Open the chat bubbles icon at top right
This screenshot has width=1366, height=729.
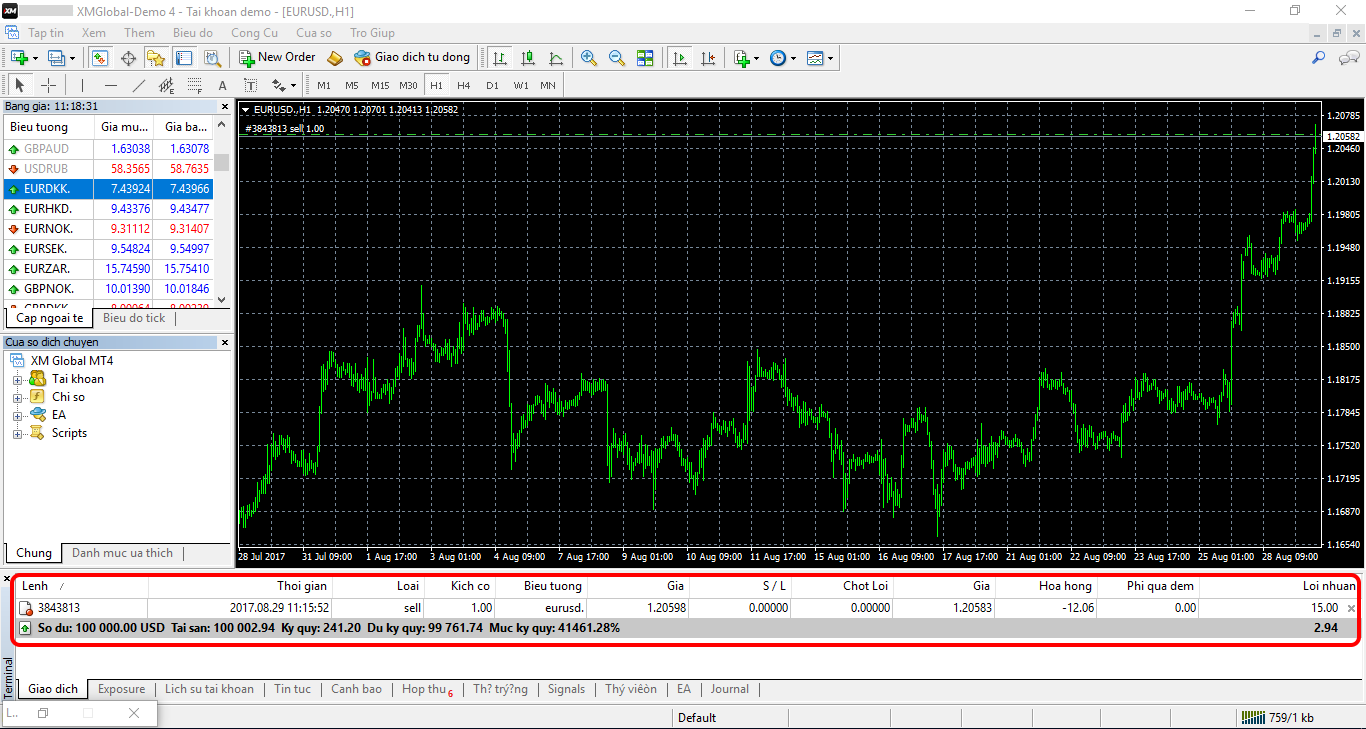1347,58
